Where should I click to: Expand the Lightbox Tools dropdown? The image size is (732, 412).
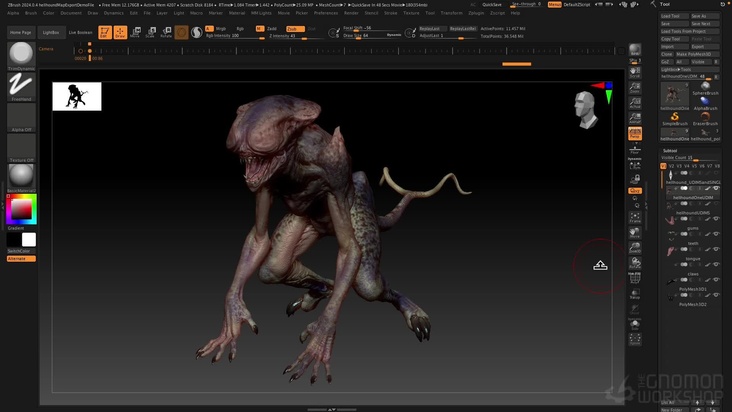[690, 69]
